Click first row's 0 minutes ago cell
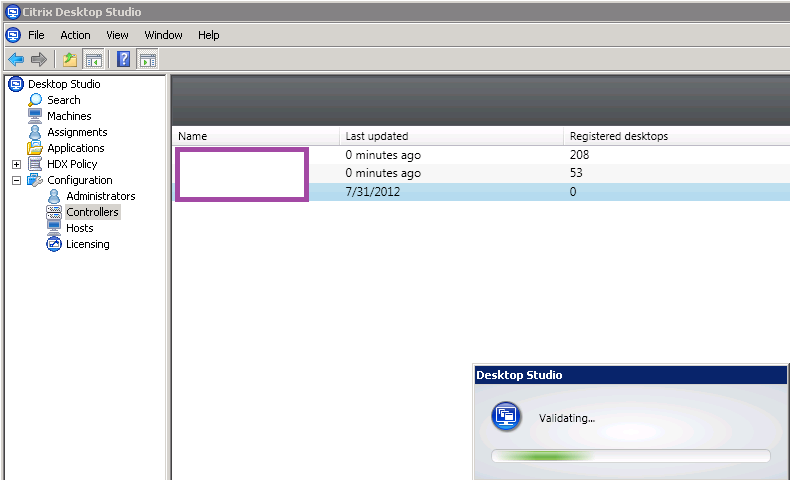This screenshot has height=480, width=790. point(383,155)
